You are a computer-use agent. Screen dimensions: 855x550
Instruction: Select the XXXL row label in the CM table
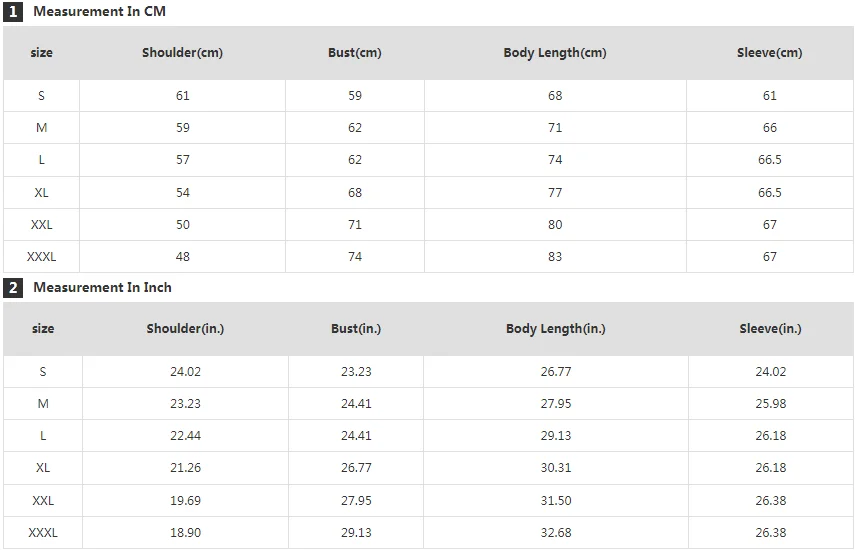(x=42, y=257)
